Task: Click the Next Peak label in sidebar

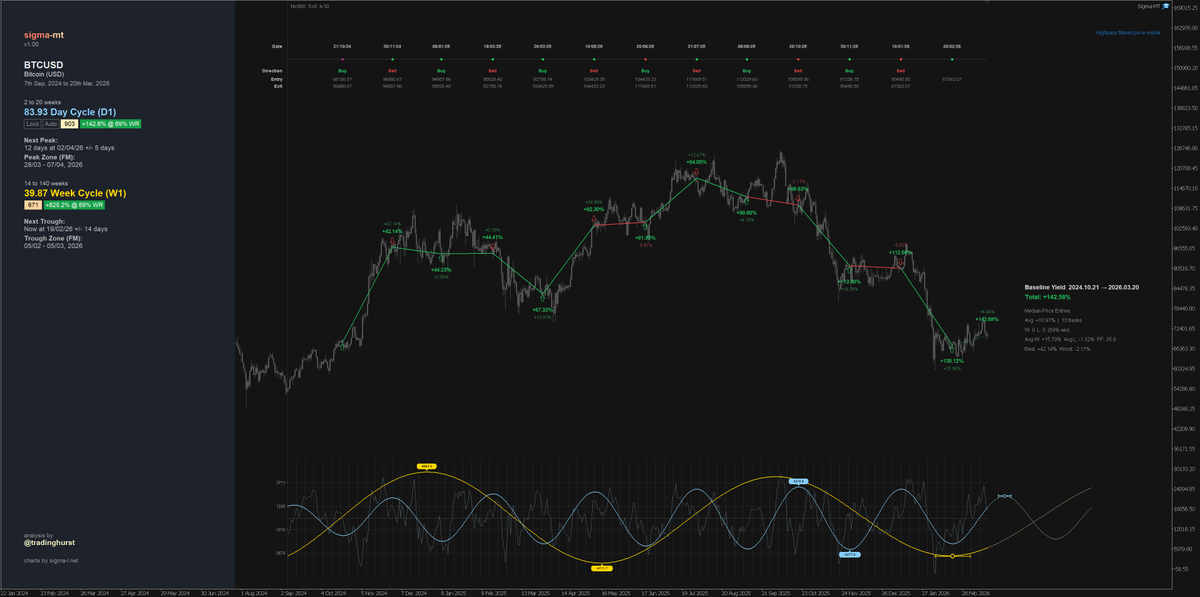Action: 41,140
